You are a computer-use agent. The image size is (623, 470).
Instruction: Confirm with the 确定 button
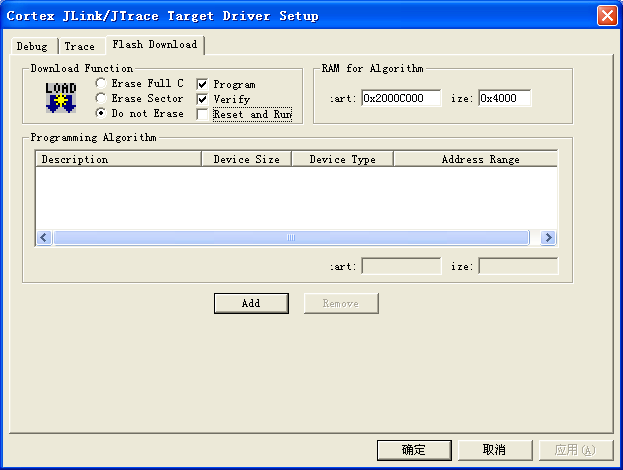click(x=414, y=450)
